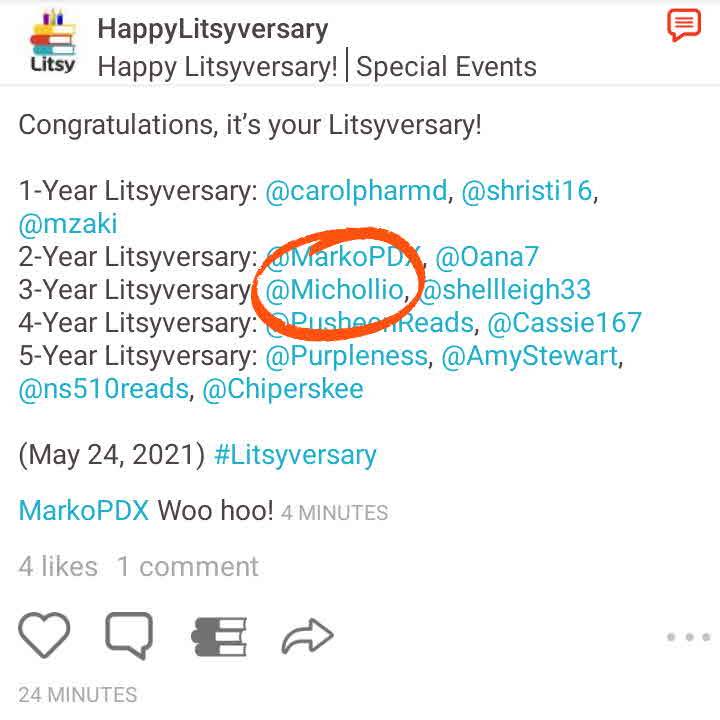Share post with arrow icon
Image resolution: width=720 pixels, height=720 pixels.
(x=307, y=636)
